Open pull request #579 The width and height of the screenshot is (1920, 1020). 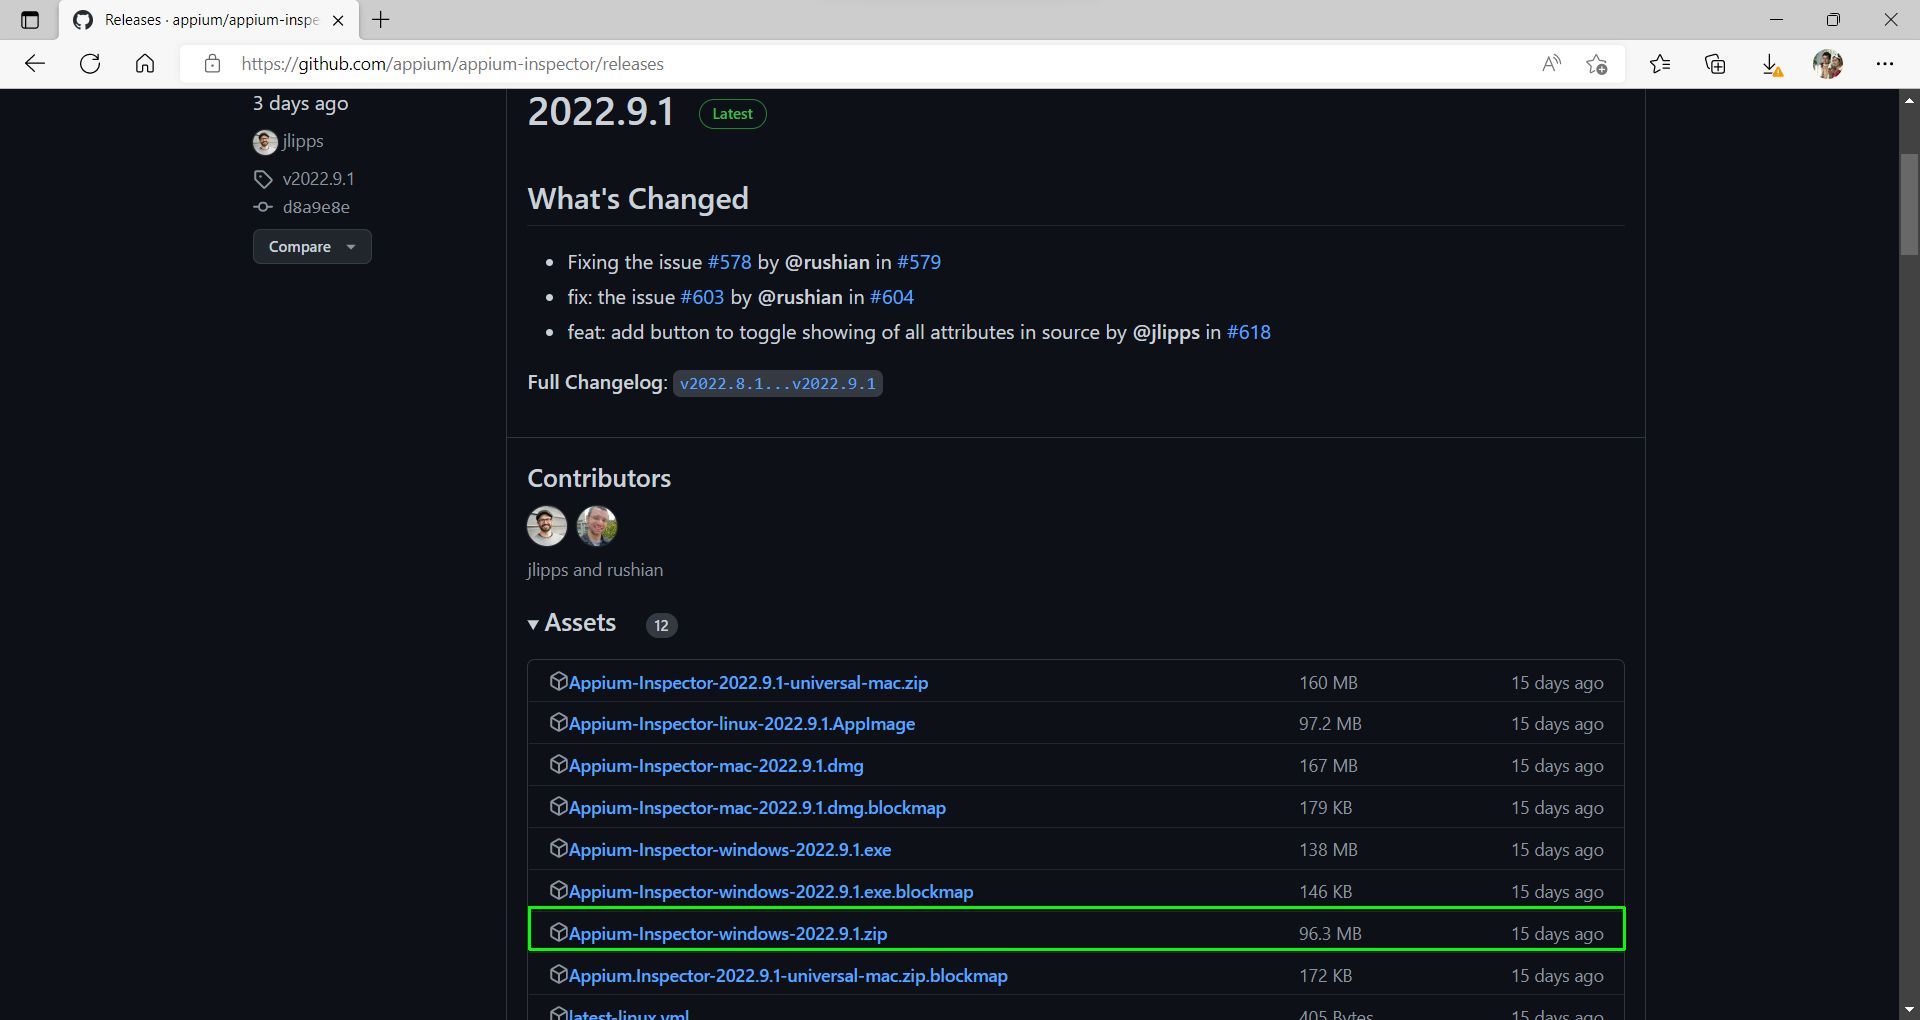click(x=919, y=262)
